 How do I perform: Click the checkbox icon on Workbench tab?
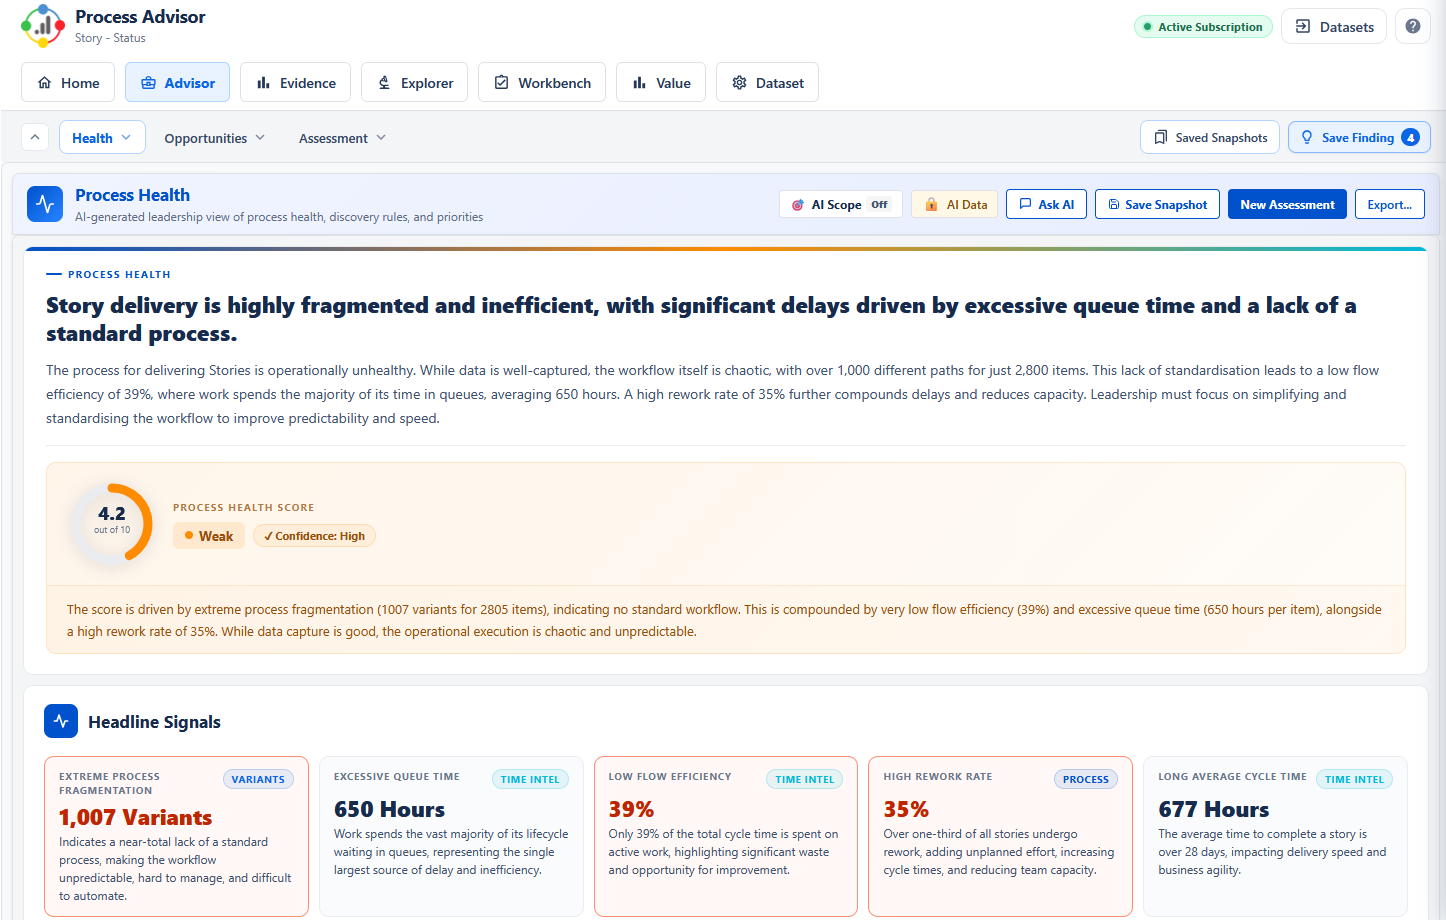502,83
